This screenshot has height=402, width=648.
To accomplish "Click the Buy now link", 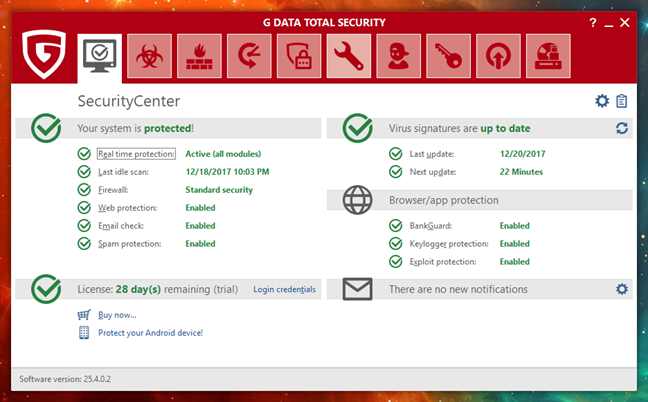I will coord(117,314).
